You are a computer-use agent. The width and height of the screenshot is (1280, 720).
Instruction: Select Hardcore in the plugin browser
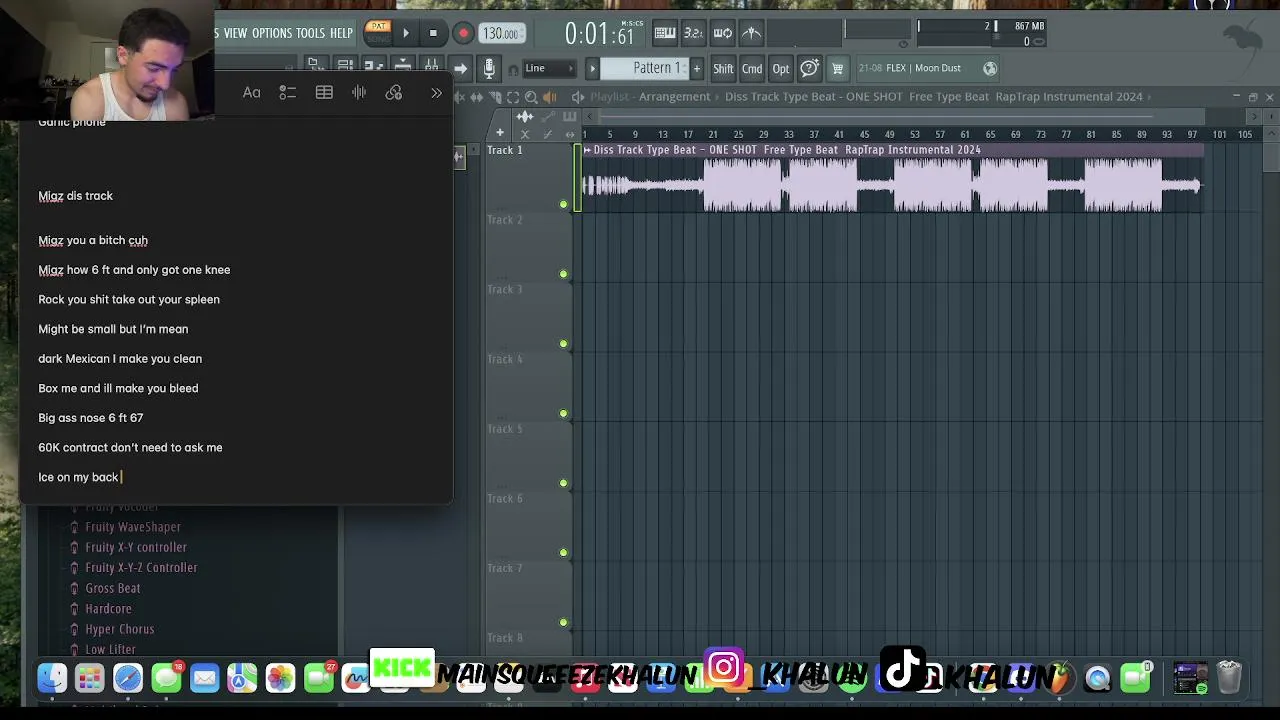tap(108, 609)
